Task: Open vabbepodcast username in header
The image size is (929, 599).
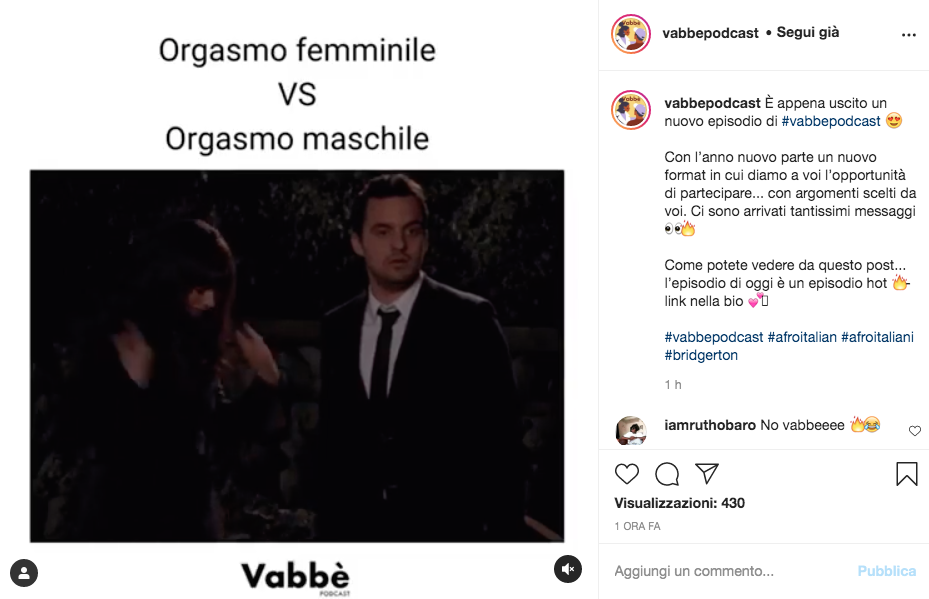Action: [710, 33]
